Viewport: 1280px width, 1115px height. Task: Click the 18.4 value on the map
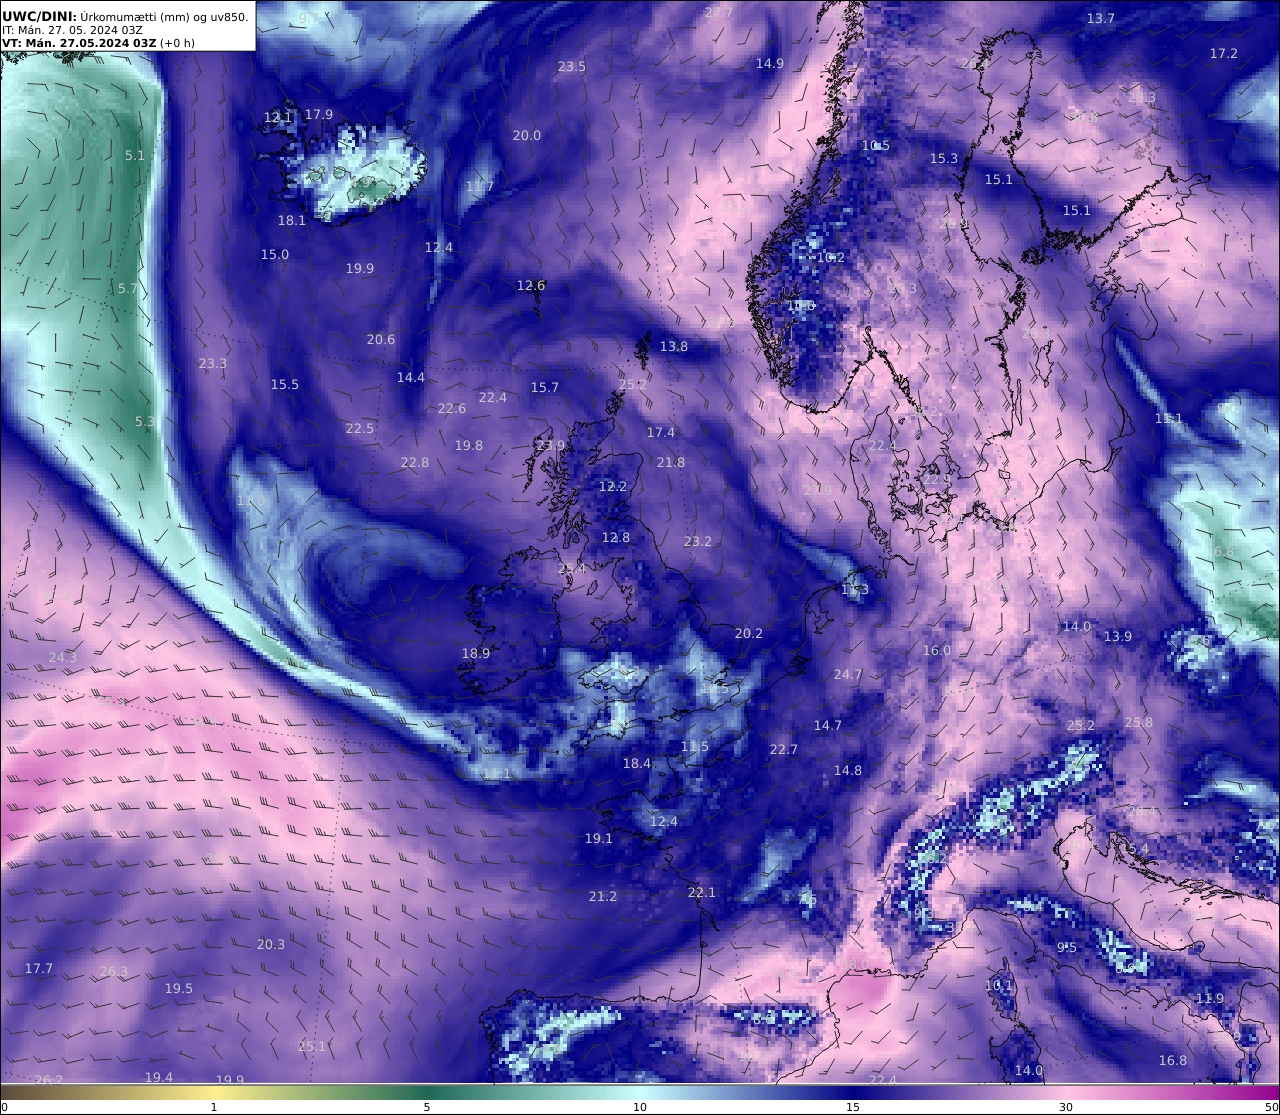tap(637, 763)
